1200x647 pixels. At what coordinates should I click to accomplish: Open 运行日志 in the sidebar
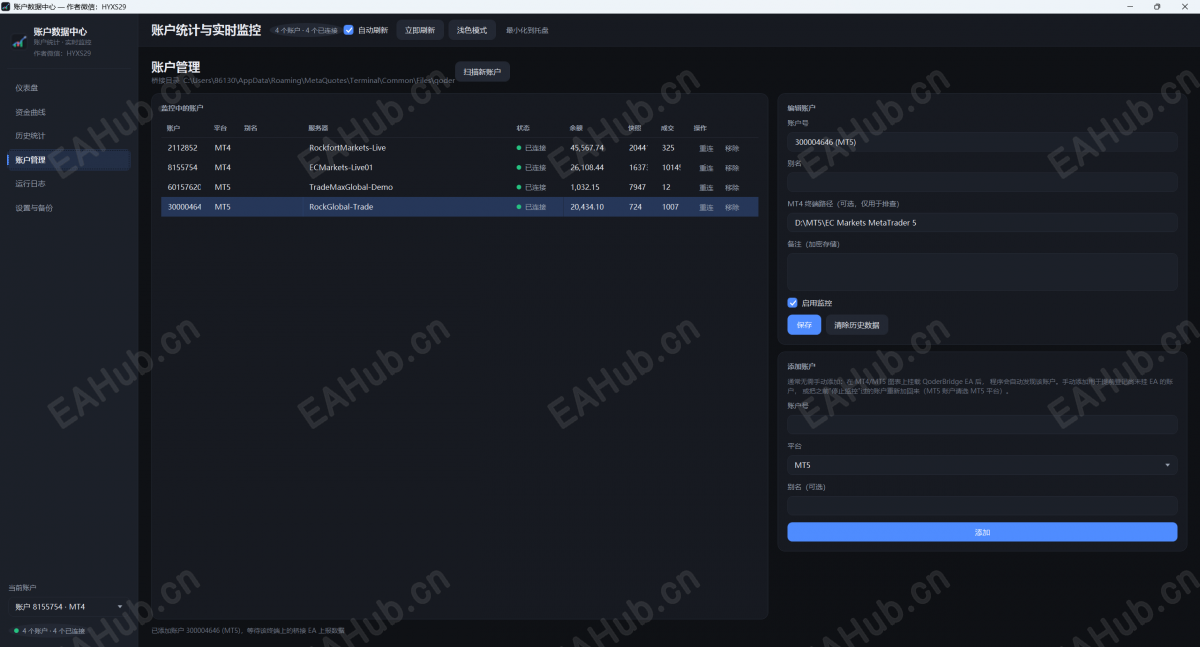[x=68, y=184]
